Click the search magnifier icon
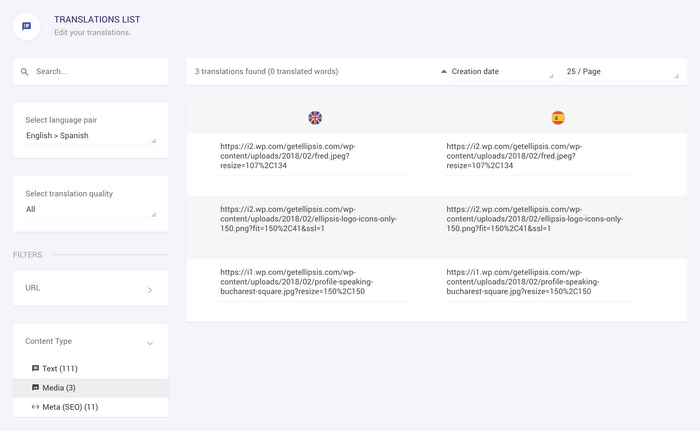Image resolution: width=700 pixels, height=431 pixels. pos(25,71)
